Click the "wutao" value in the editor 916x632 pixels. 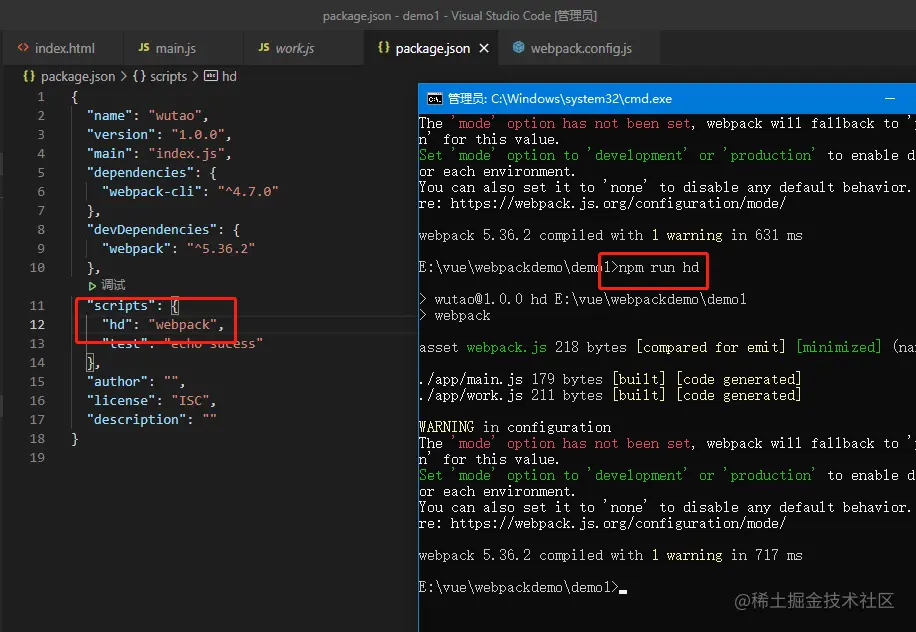coord(175,116)
